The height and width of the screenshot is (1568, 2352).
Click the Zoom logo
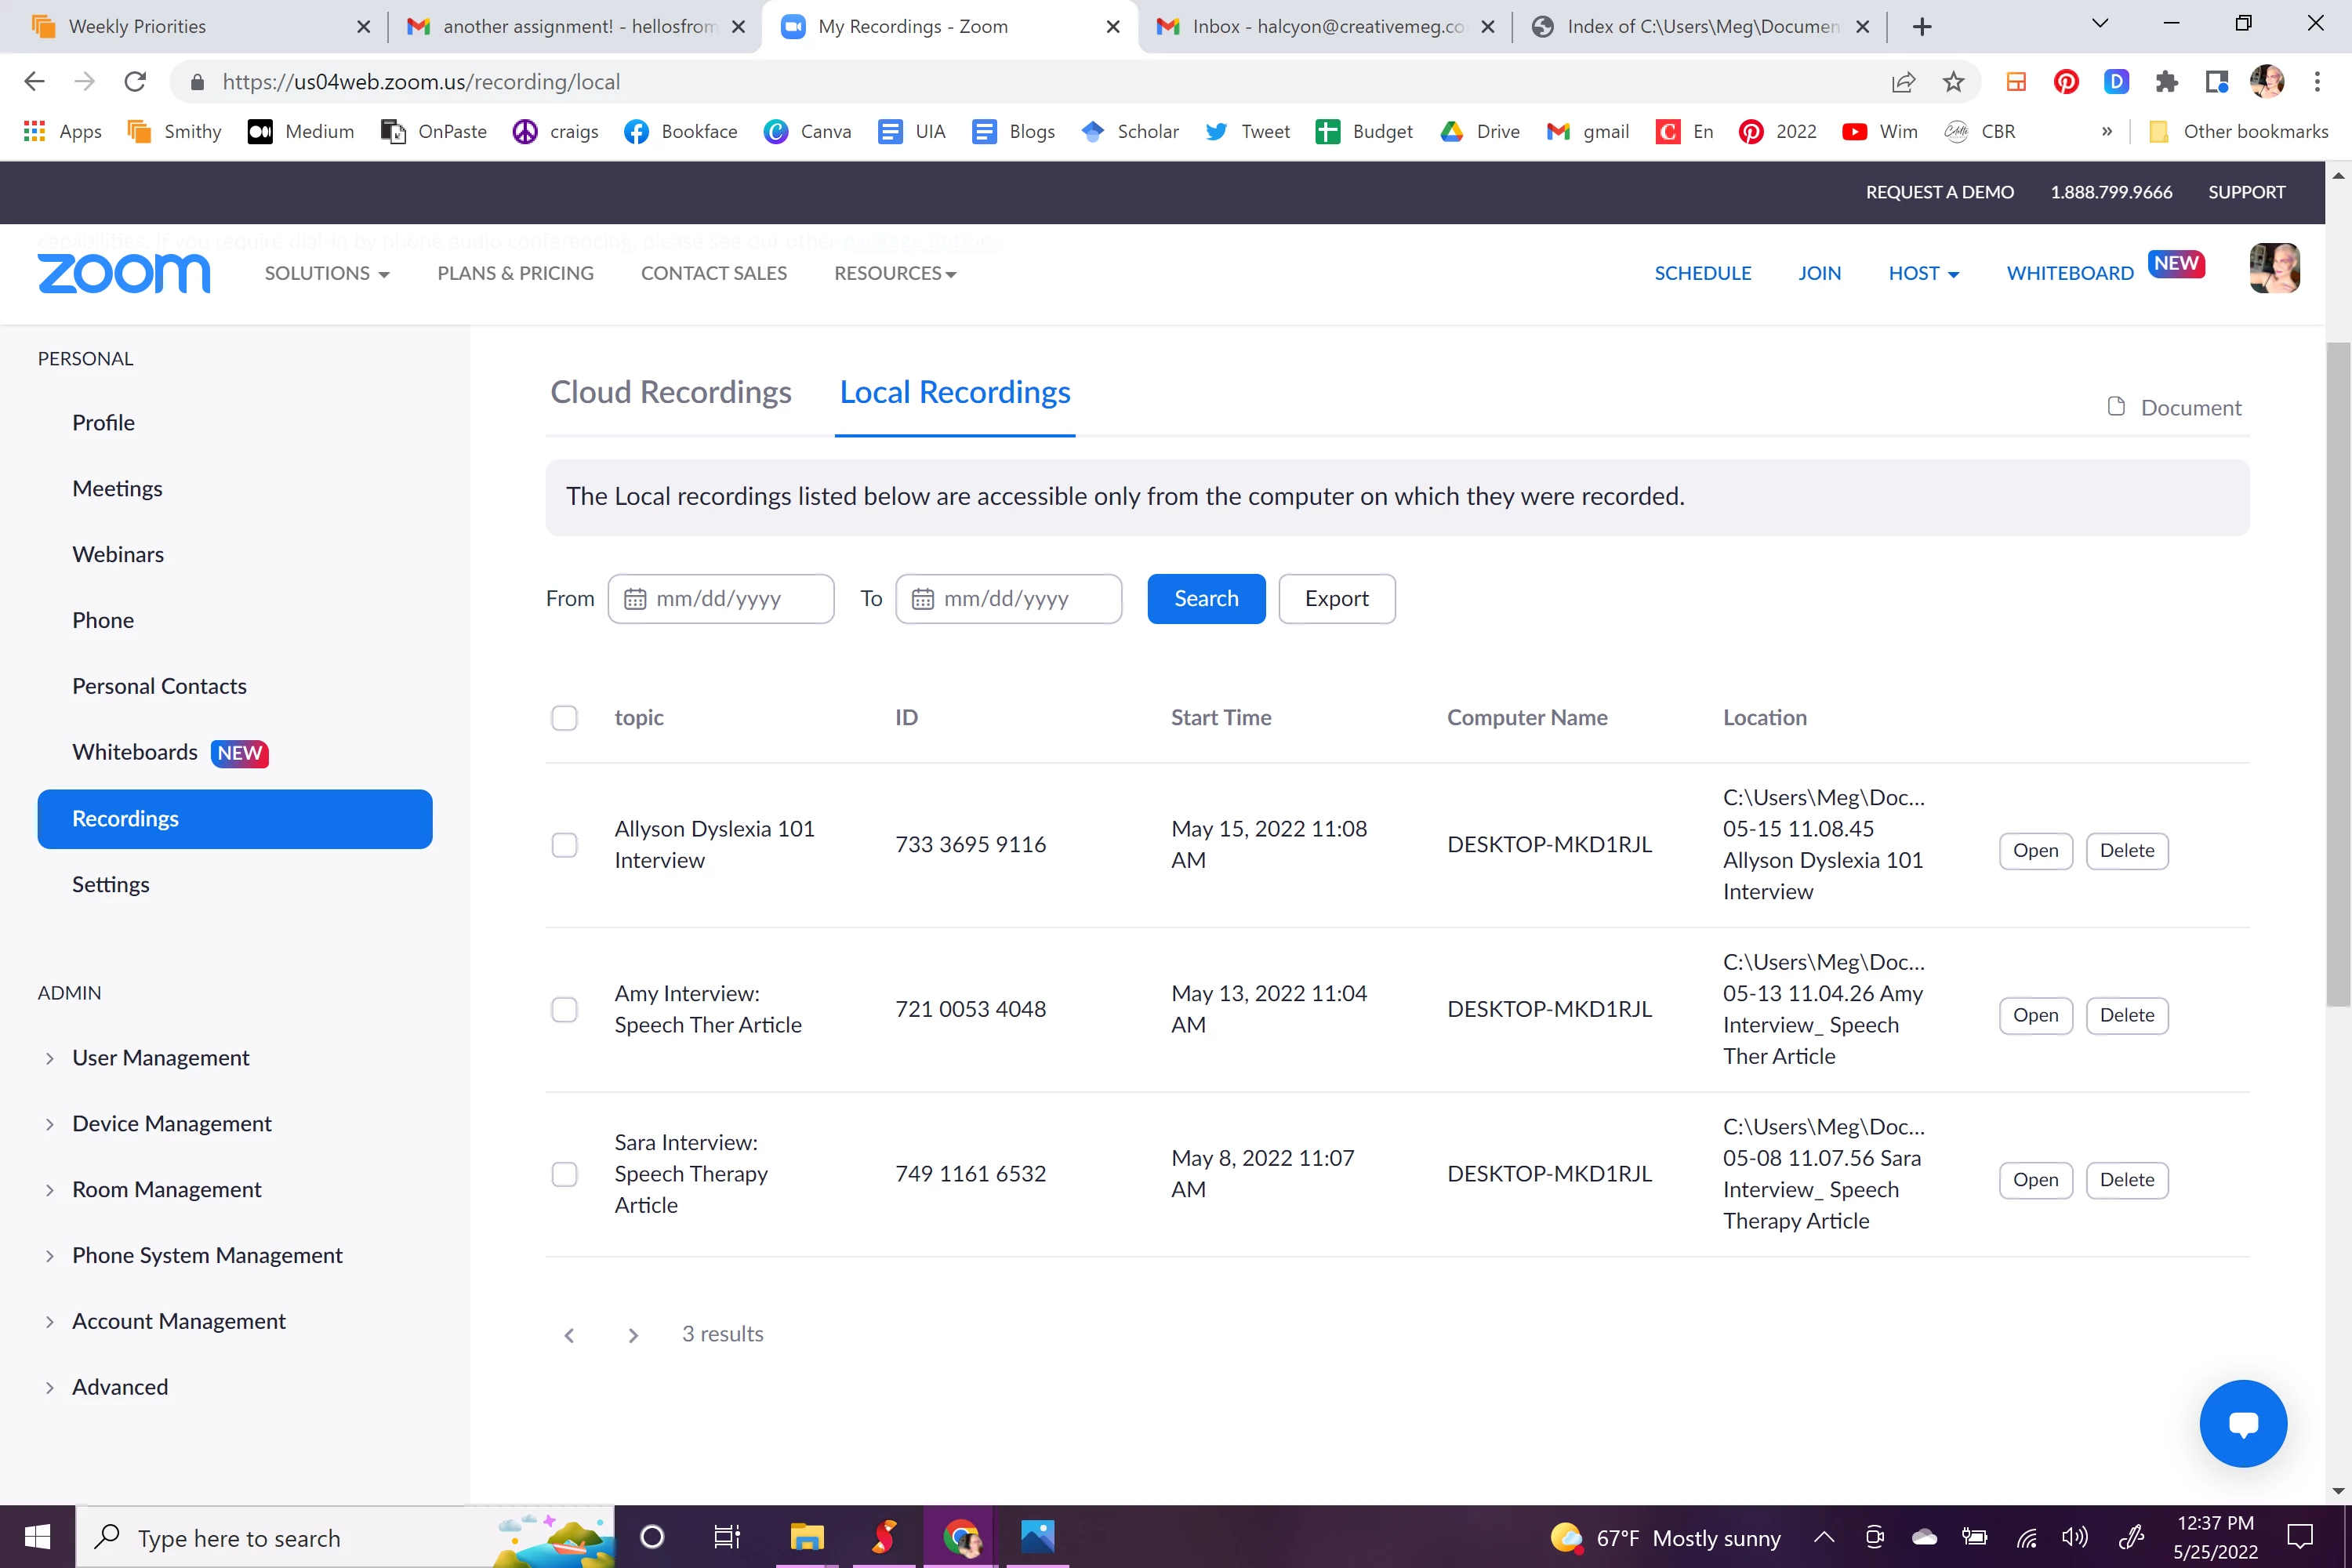pos(124,273)
